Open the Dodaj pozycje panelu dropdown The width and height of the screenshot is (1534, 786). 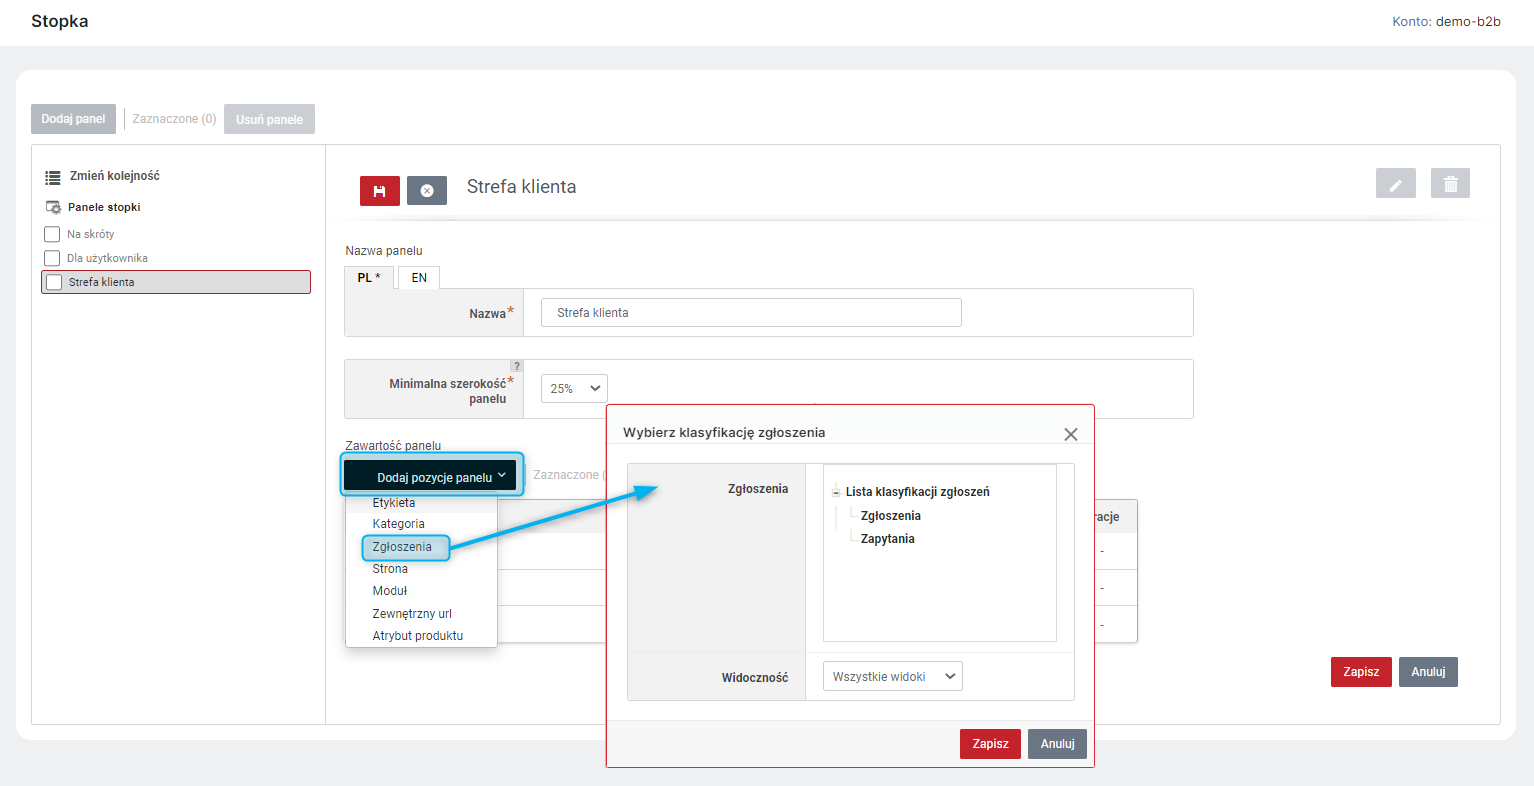coord(432,476)
